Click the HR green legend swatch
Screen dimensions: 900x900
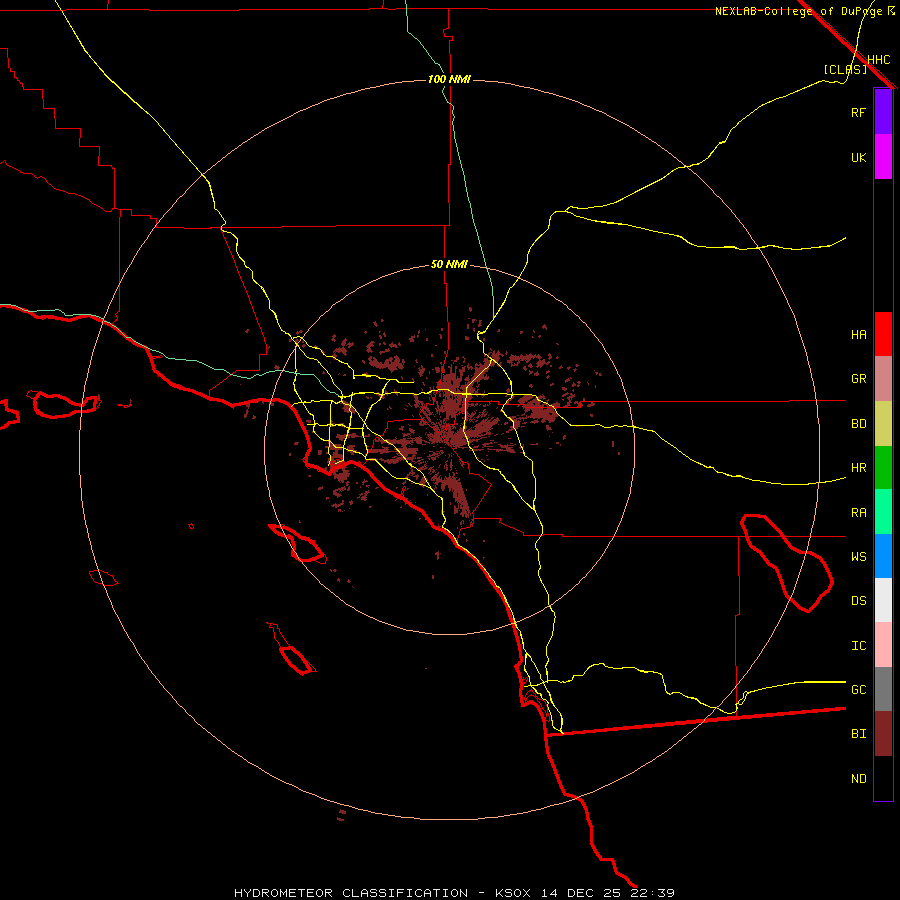click(883, 468)
